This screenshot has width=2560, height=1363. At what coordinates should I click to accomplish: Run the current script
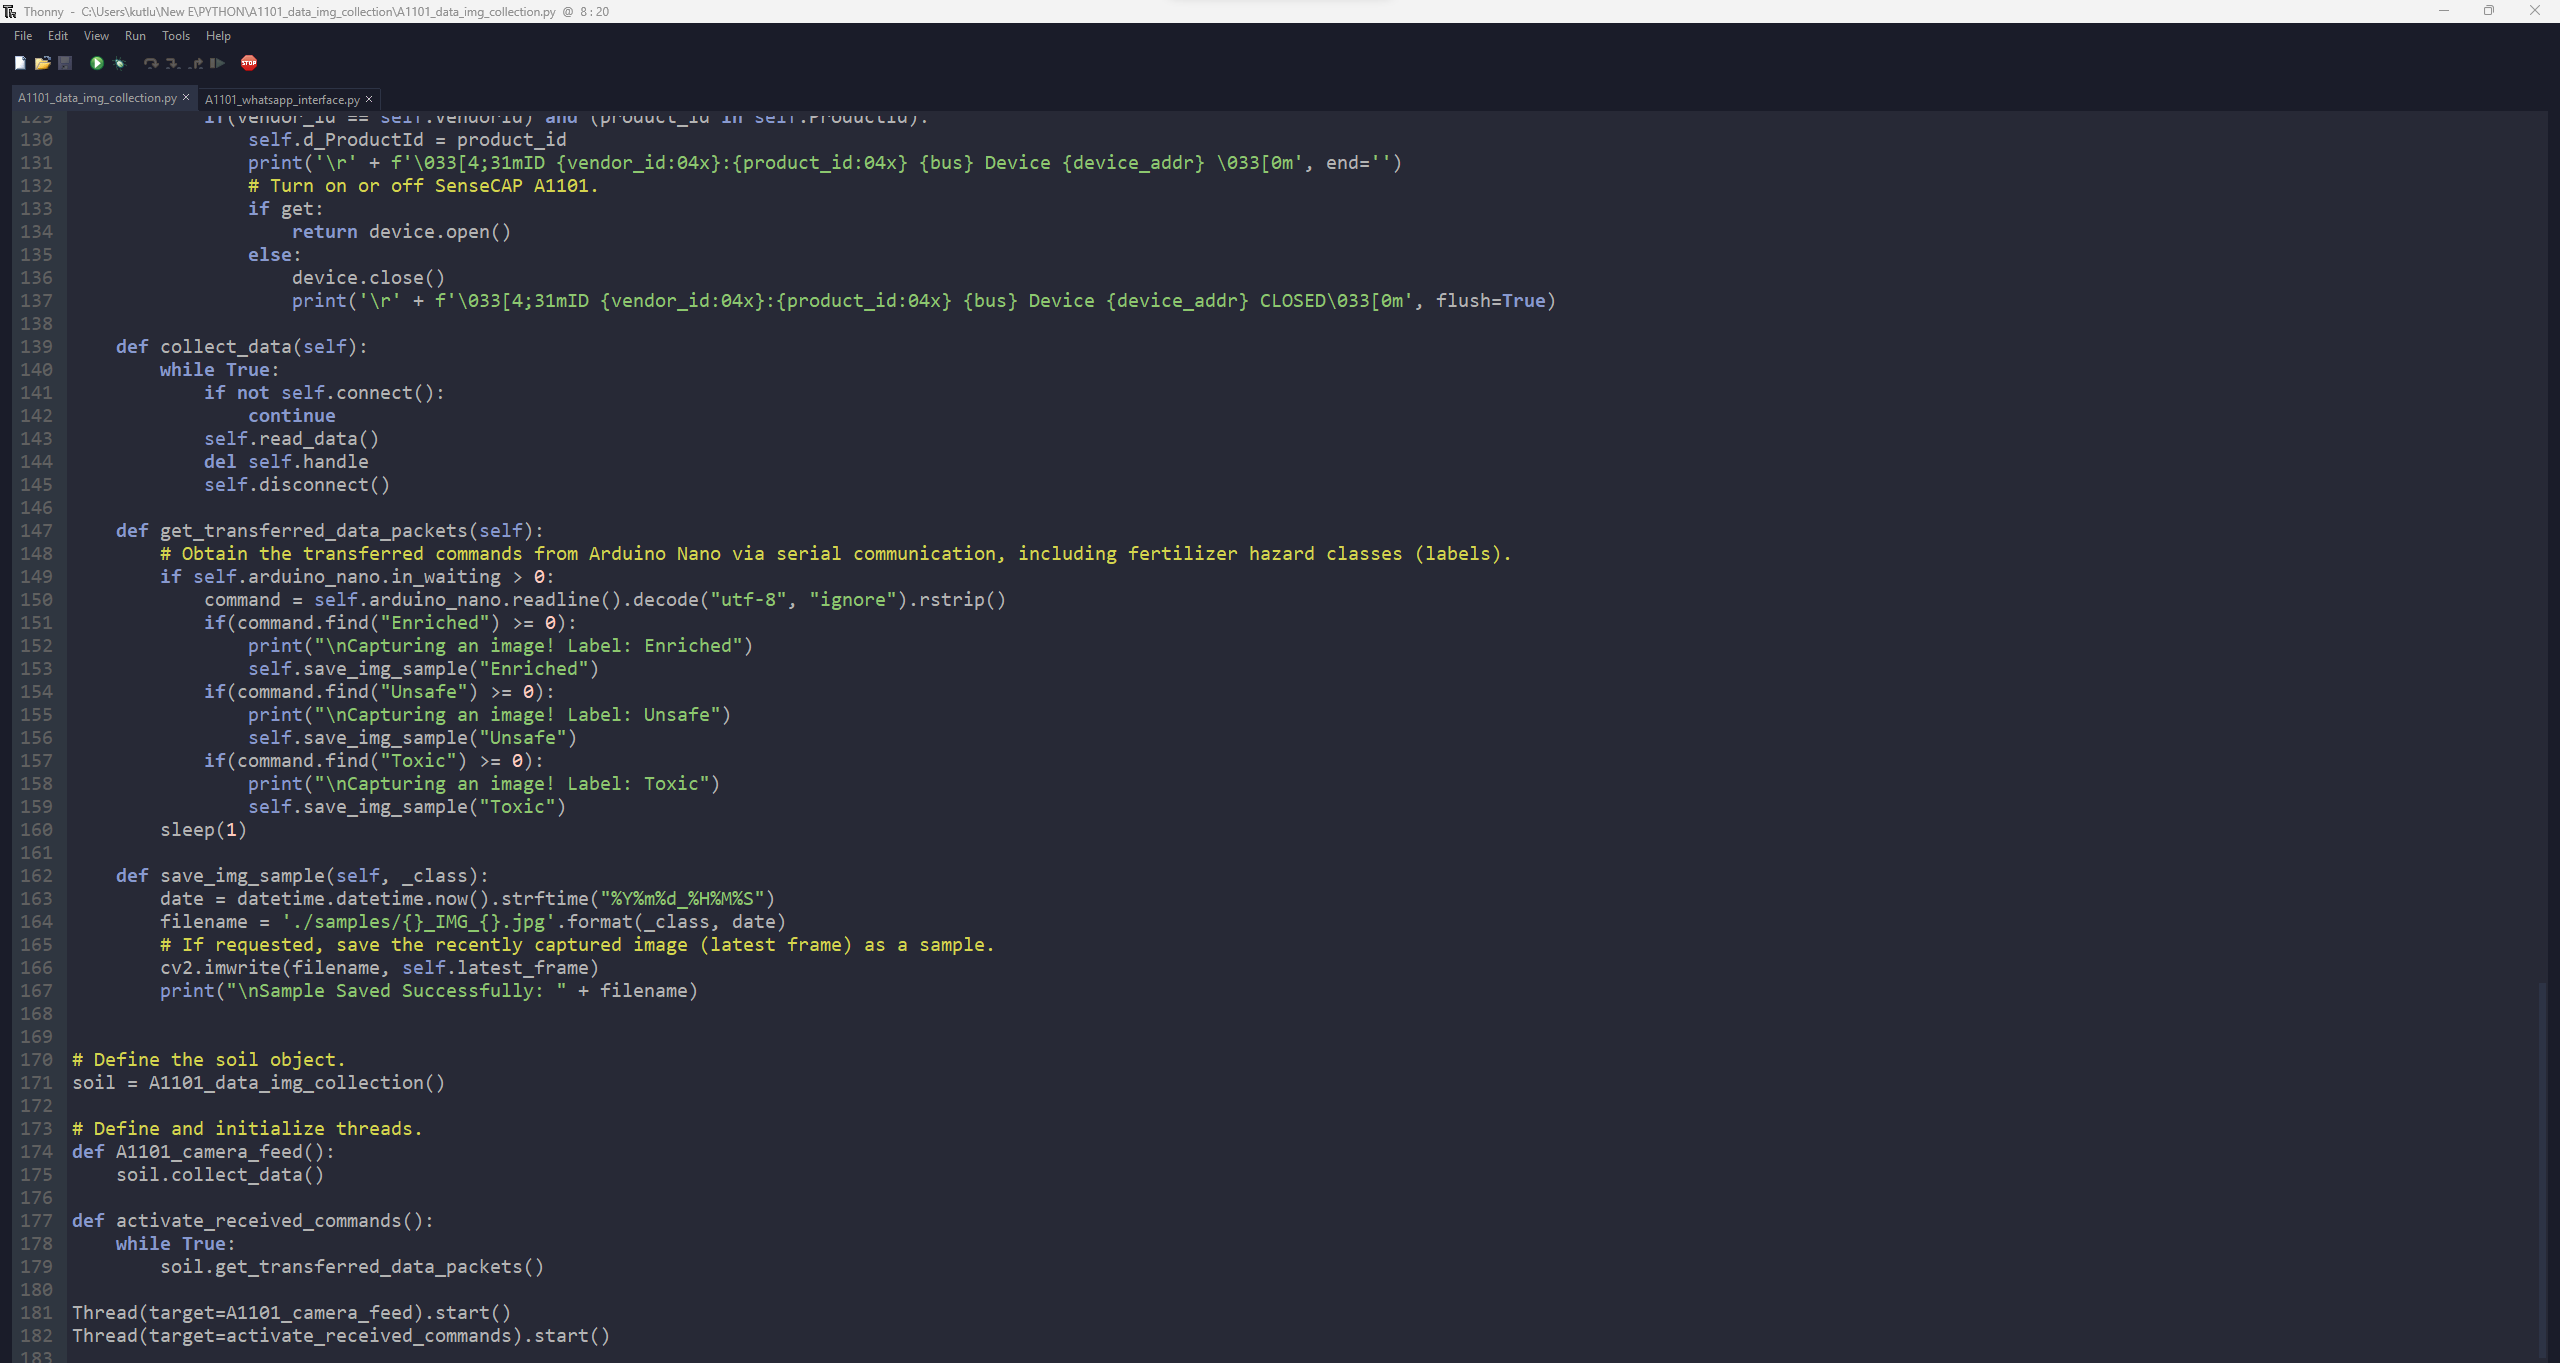97,63
